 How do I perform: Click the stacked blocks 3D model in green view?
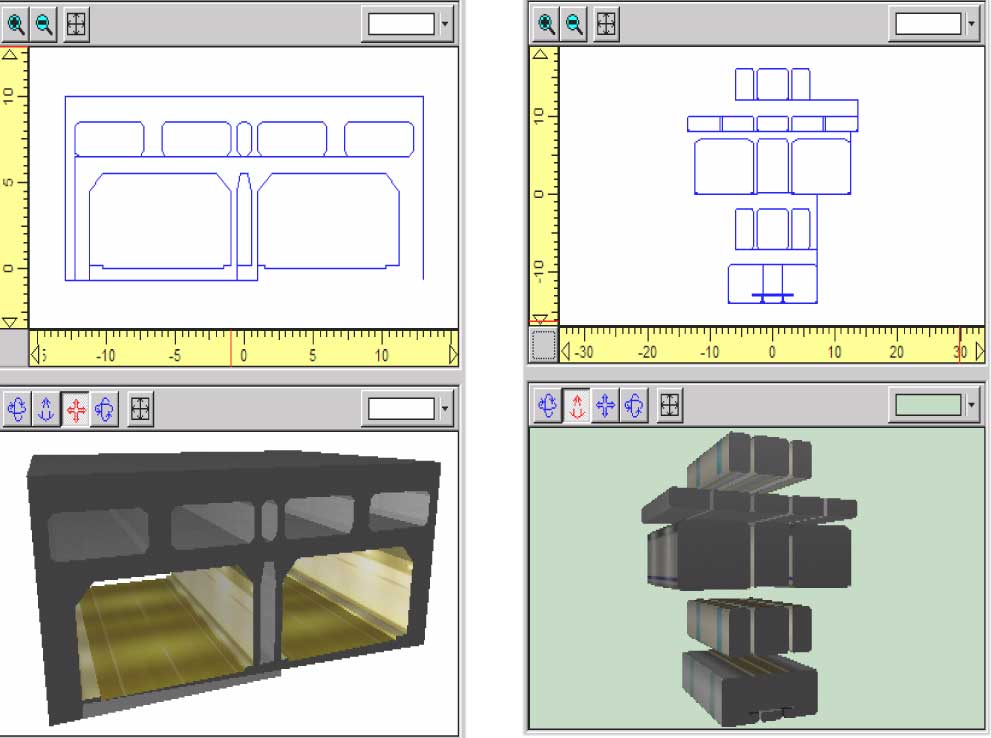[x=750, y=578]
